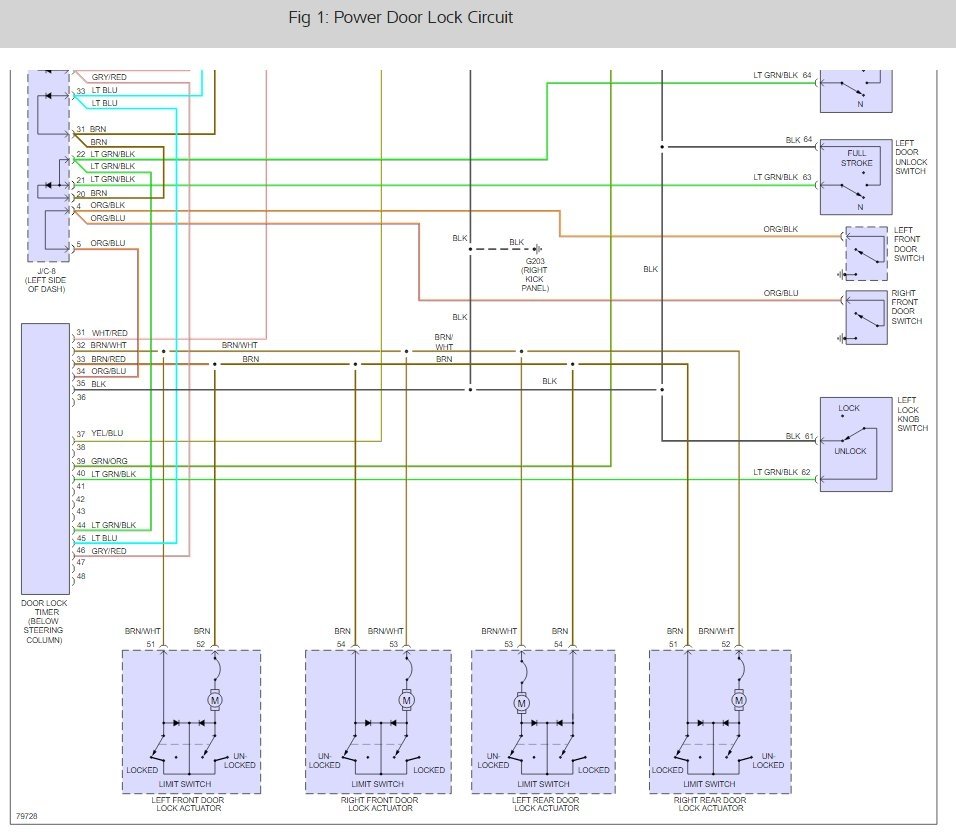
Task: Click UNLOCK text in the lock knob switch
Action: [850, 451]
